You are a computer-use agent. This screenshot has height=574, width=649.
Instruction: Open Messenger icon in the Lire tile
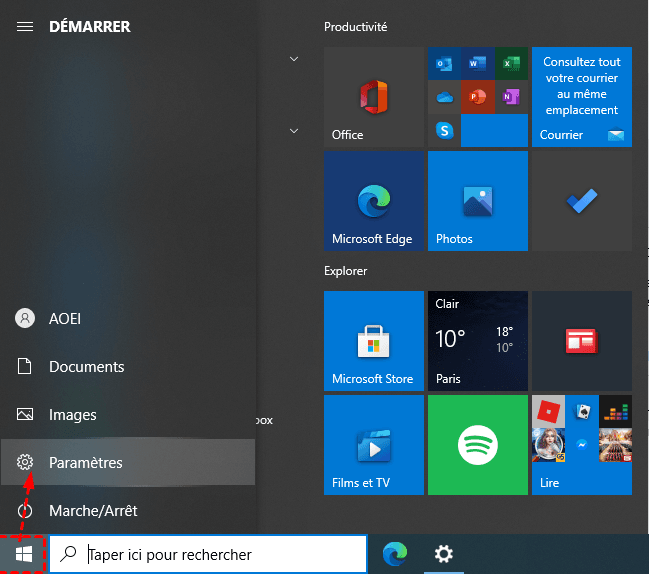coord(582,445)
